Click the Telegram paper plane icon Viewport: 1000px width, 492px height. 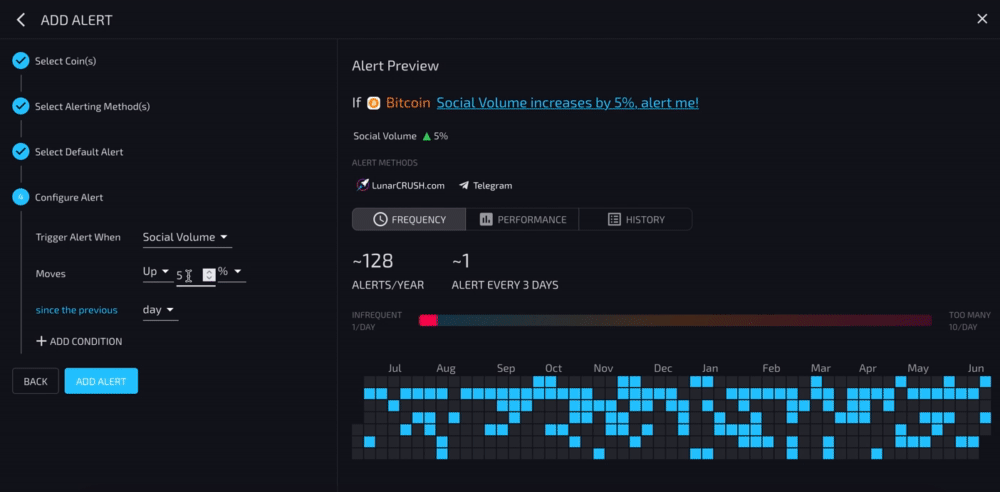tap(464, 186)
